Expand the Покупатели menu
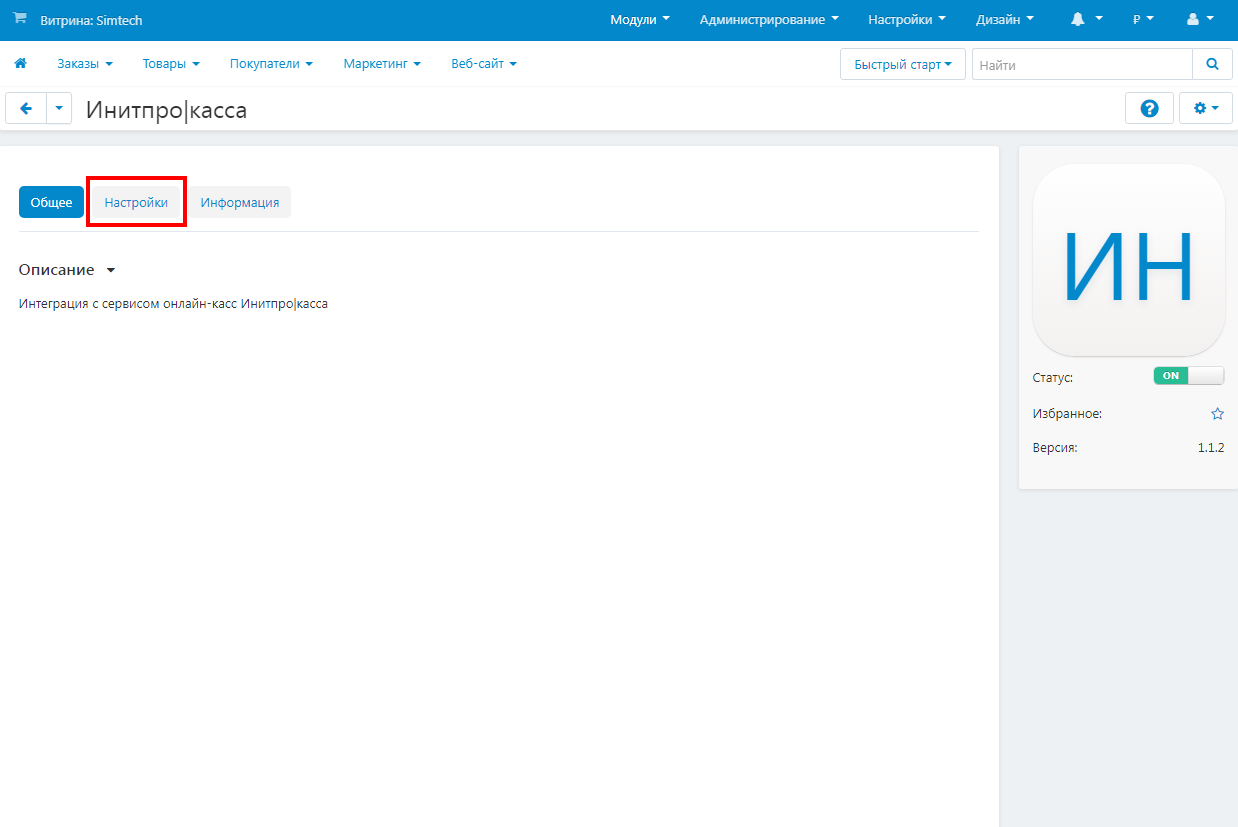Image resolution: width=1238 pixels, height=827 pixels. [271, 64]
